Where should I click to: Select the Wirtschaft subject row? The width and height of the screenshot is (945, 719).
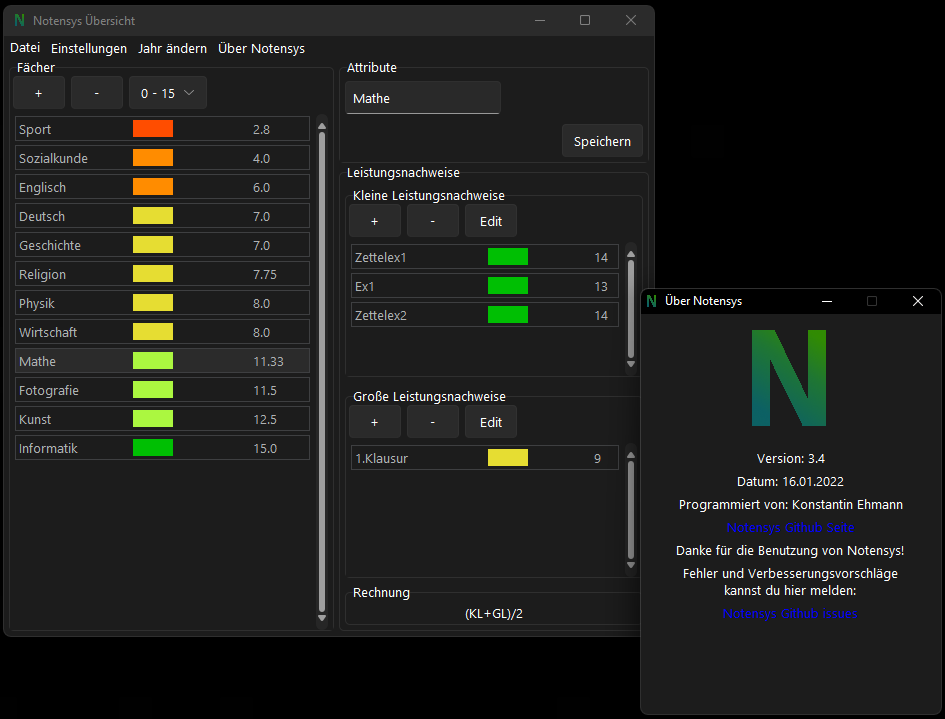tap(162, 331)
